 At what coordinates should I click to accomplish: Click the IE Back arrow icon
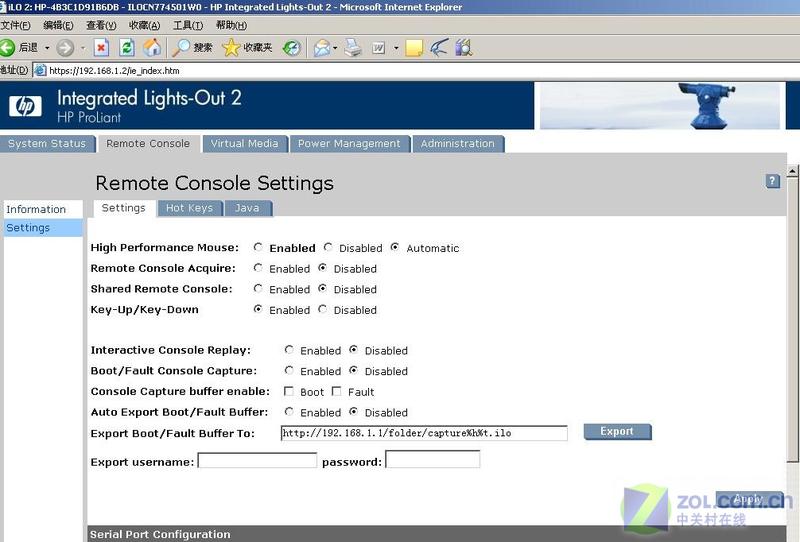[x=7, y=48]
